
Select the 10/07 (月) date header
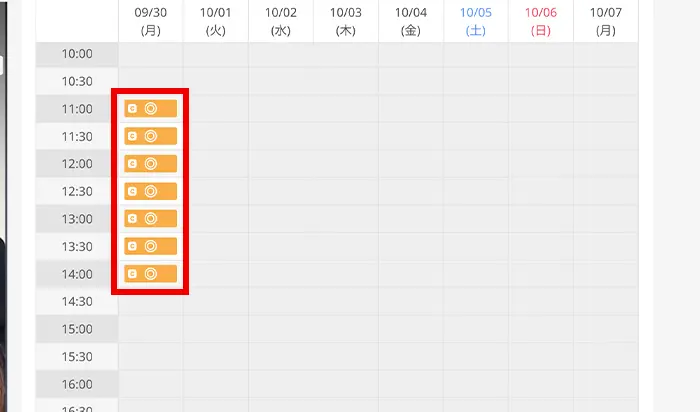(605, 21)
